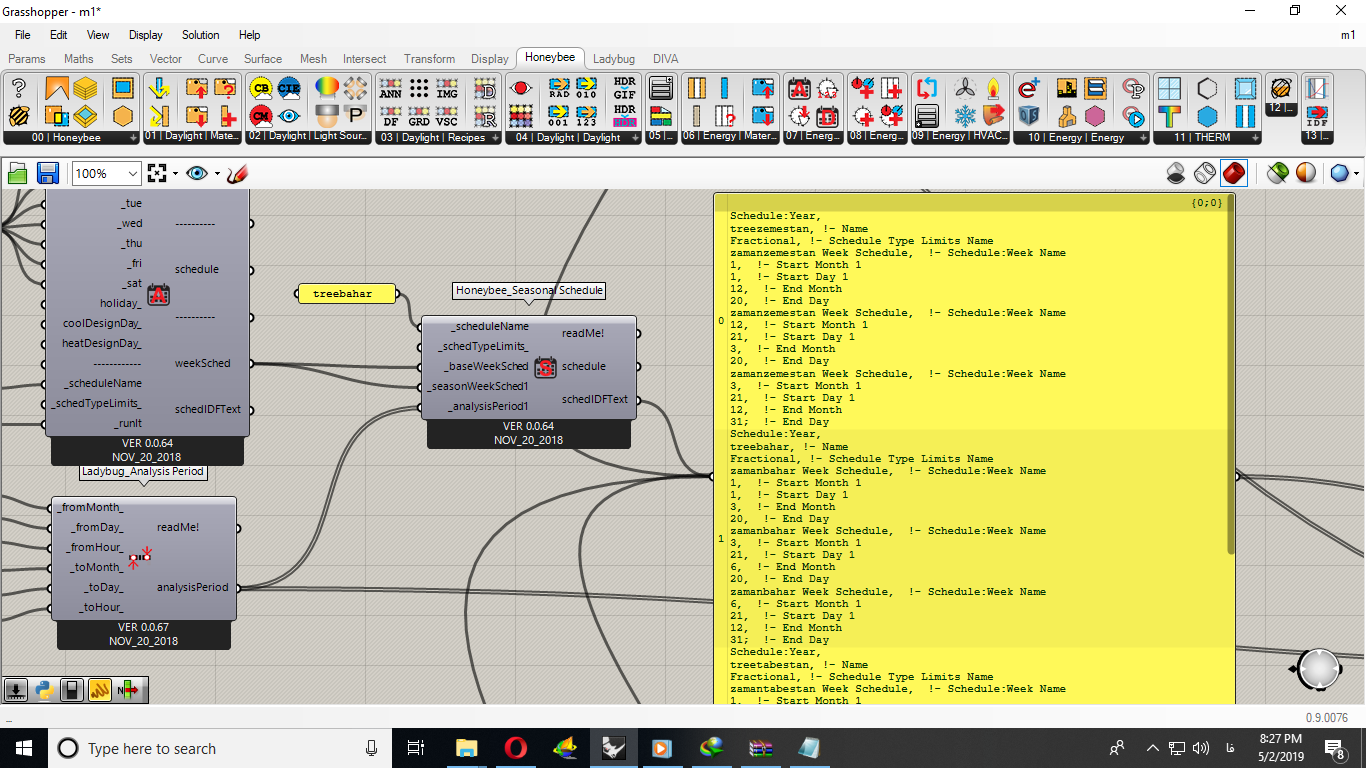Click the Honeybee question mark help icon

click(18, 88)
